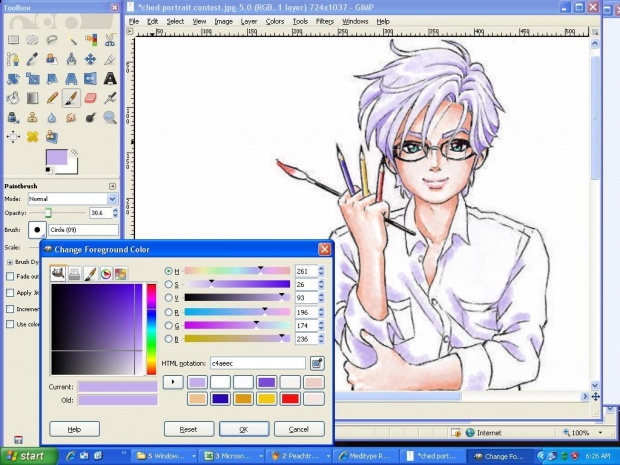Select the yellow Heal tool
The image size is (620, 465).
click(32, 137)
